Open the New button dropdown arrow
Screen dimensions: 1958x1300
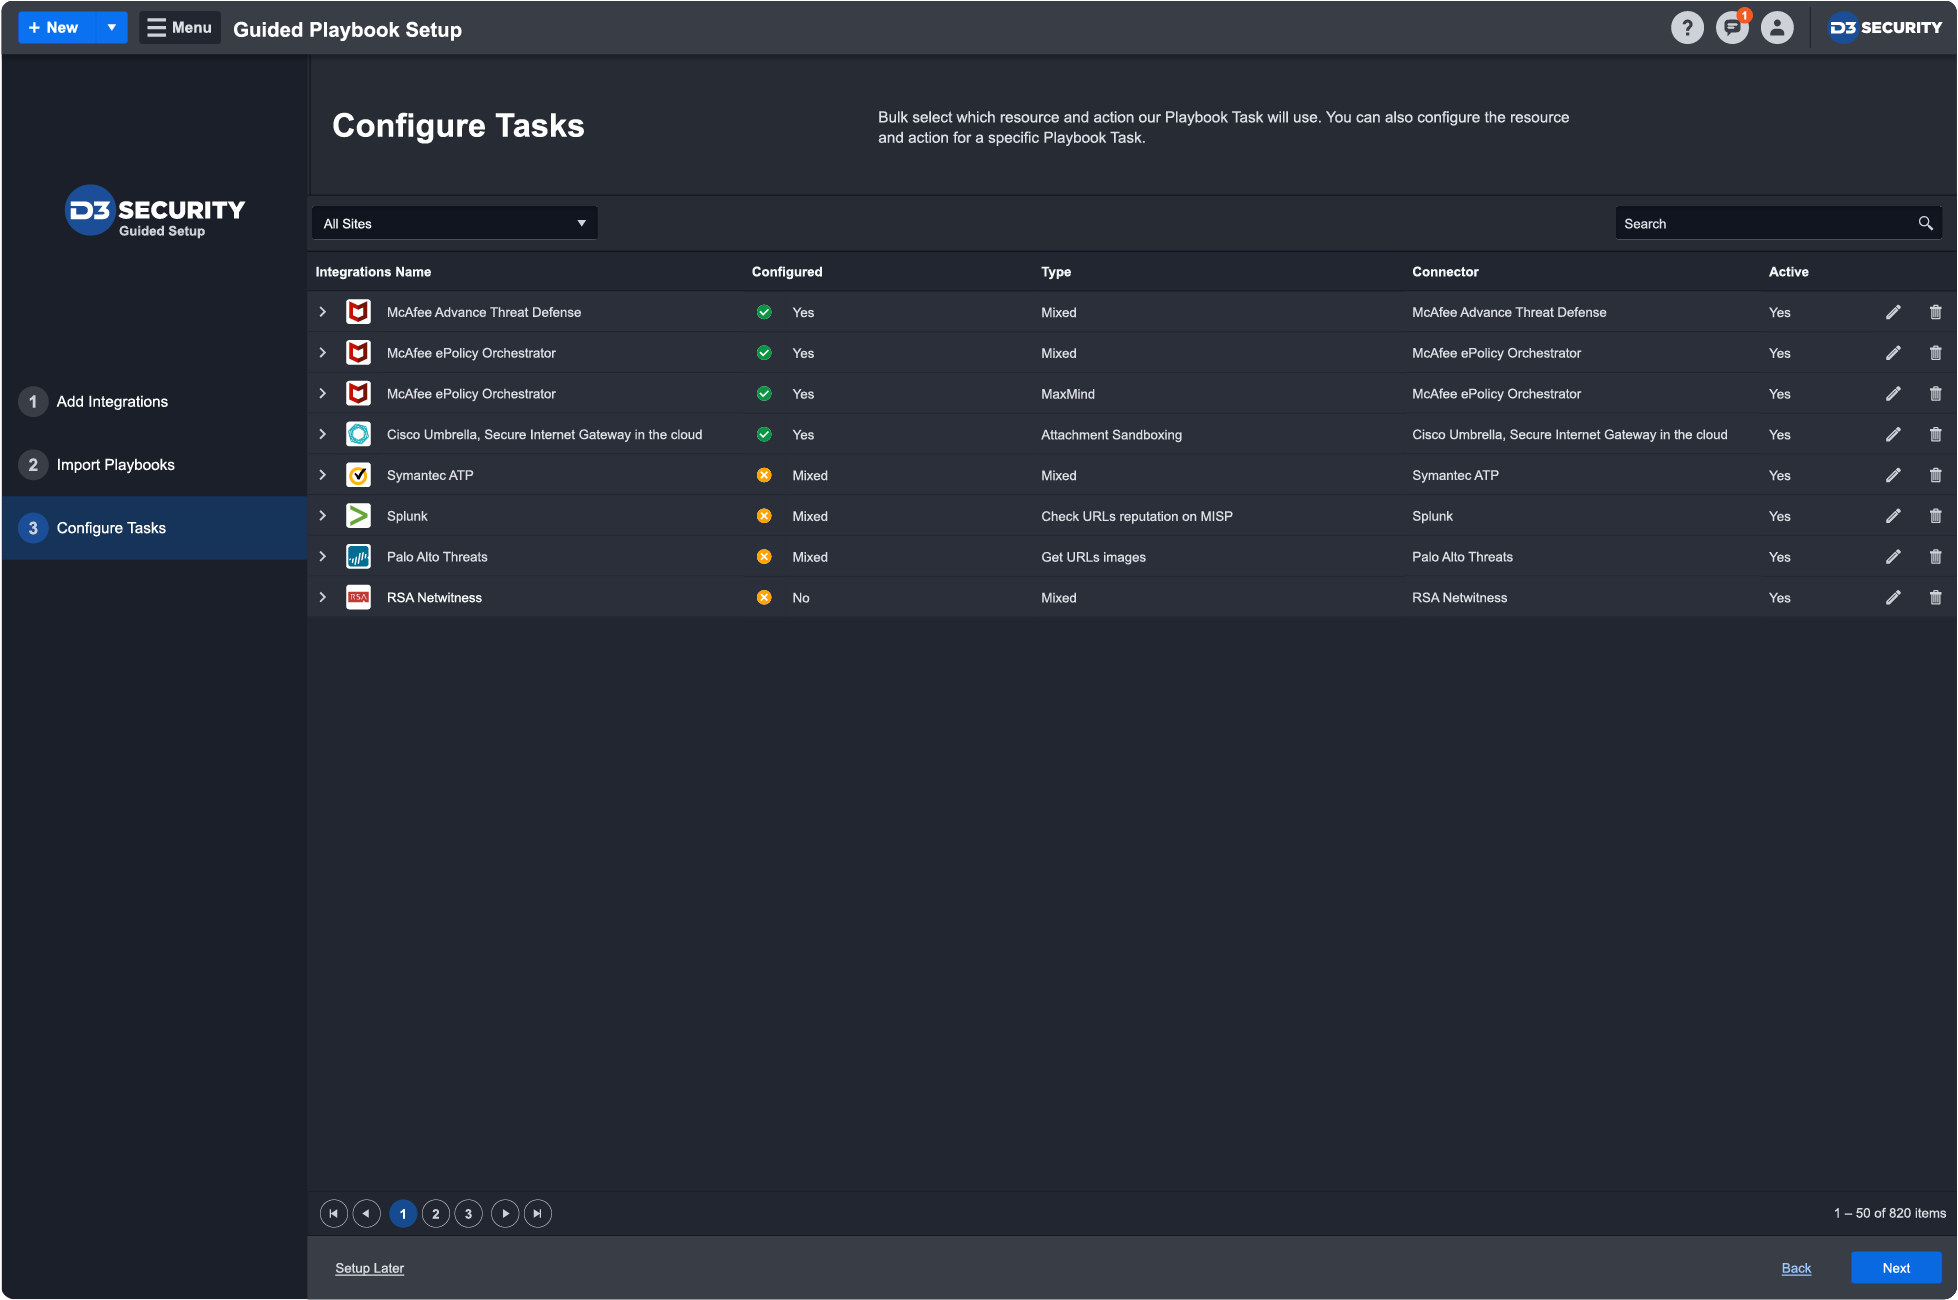[x=111, y=28]
